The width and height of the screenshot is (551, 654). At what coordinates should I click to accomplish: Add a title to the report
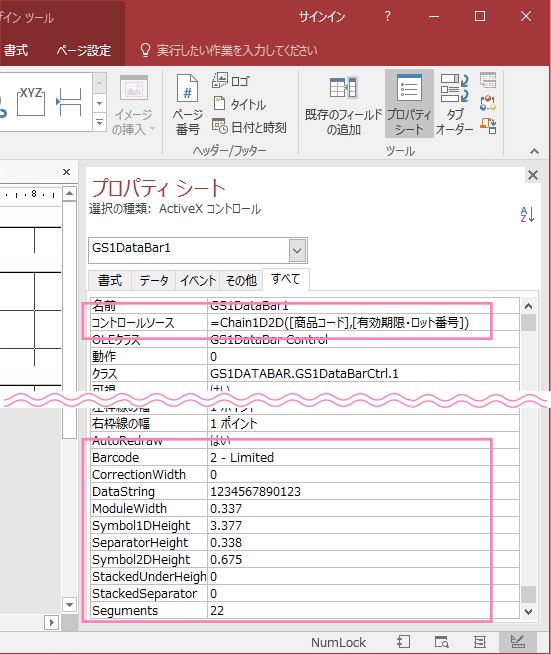(x=239, y=104)
